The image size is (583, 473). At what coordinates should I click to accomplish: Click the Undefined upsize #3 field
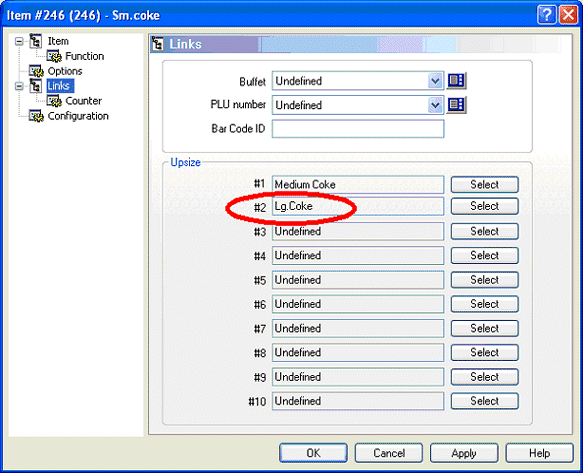tap(358, 231)
